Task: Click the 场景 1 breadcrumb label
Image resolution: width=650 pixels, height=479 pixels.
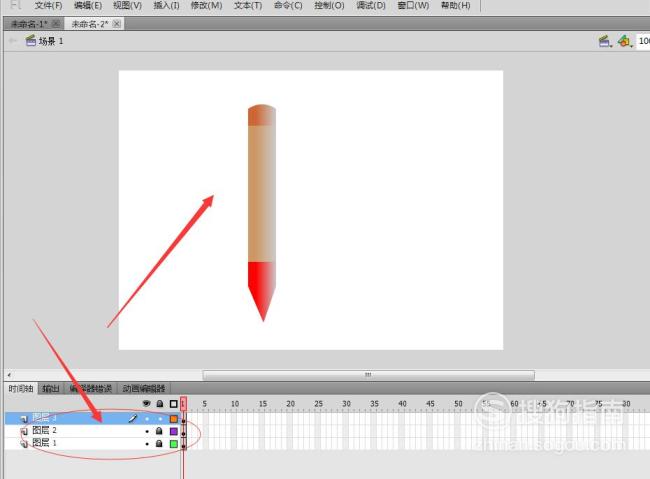Action: 51,41
